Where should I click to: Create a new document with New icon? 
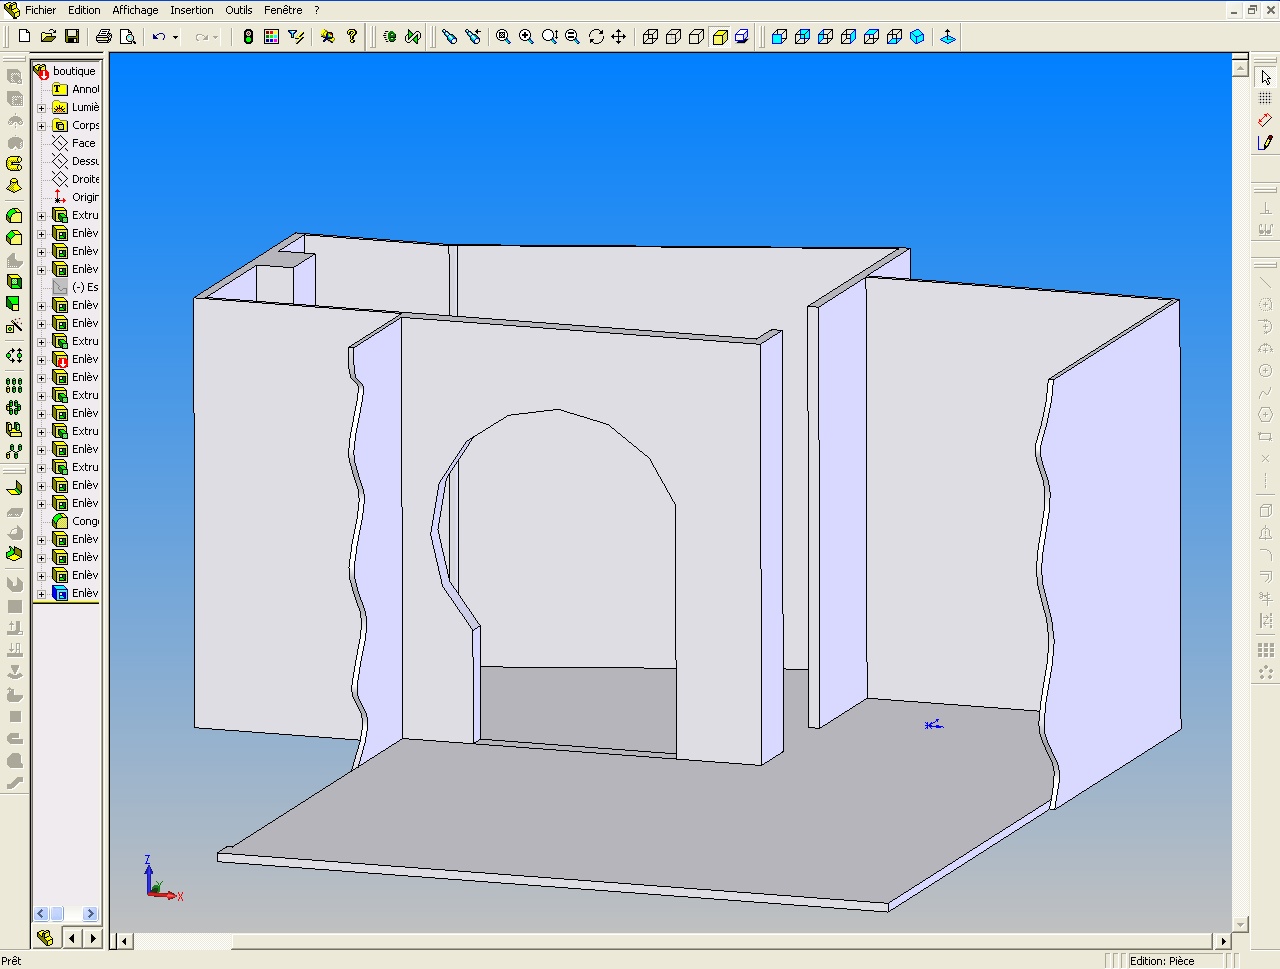pyautogui.click(x=25, y=36)
